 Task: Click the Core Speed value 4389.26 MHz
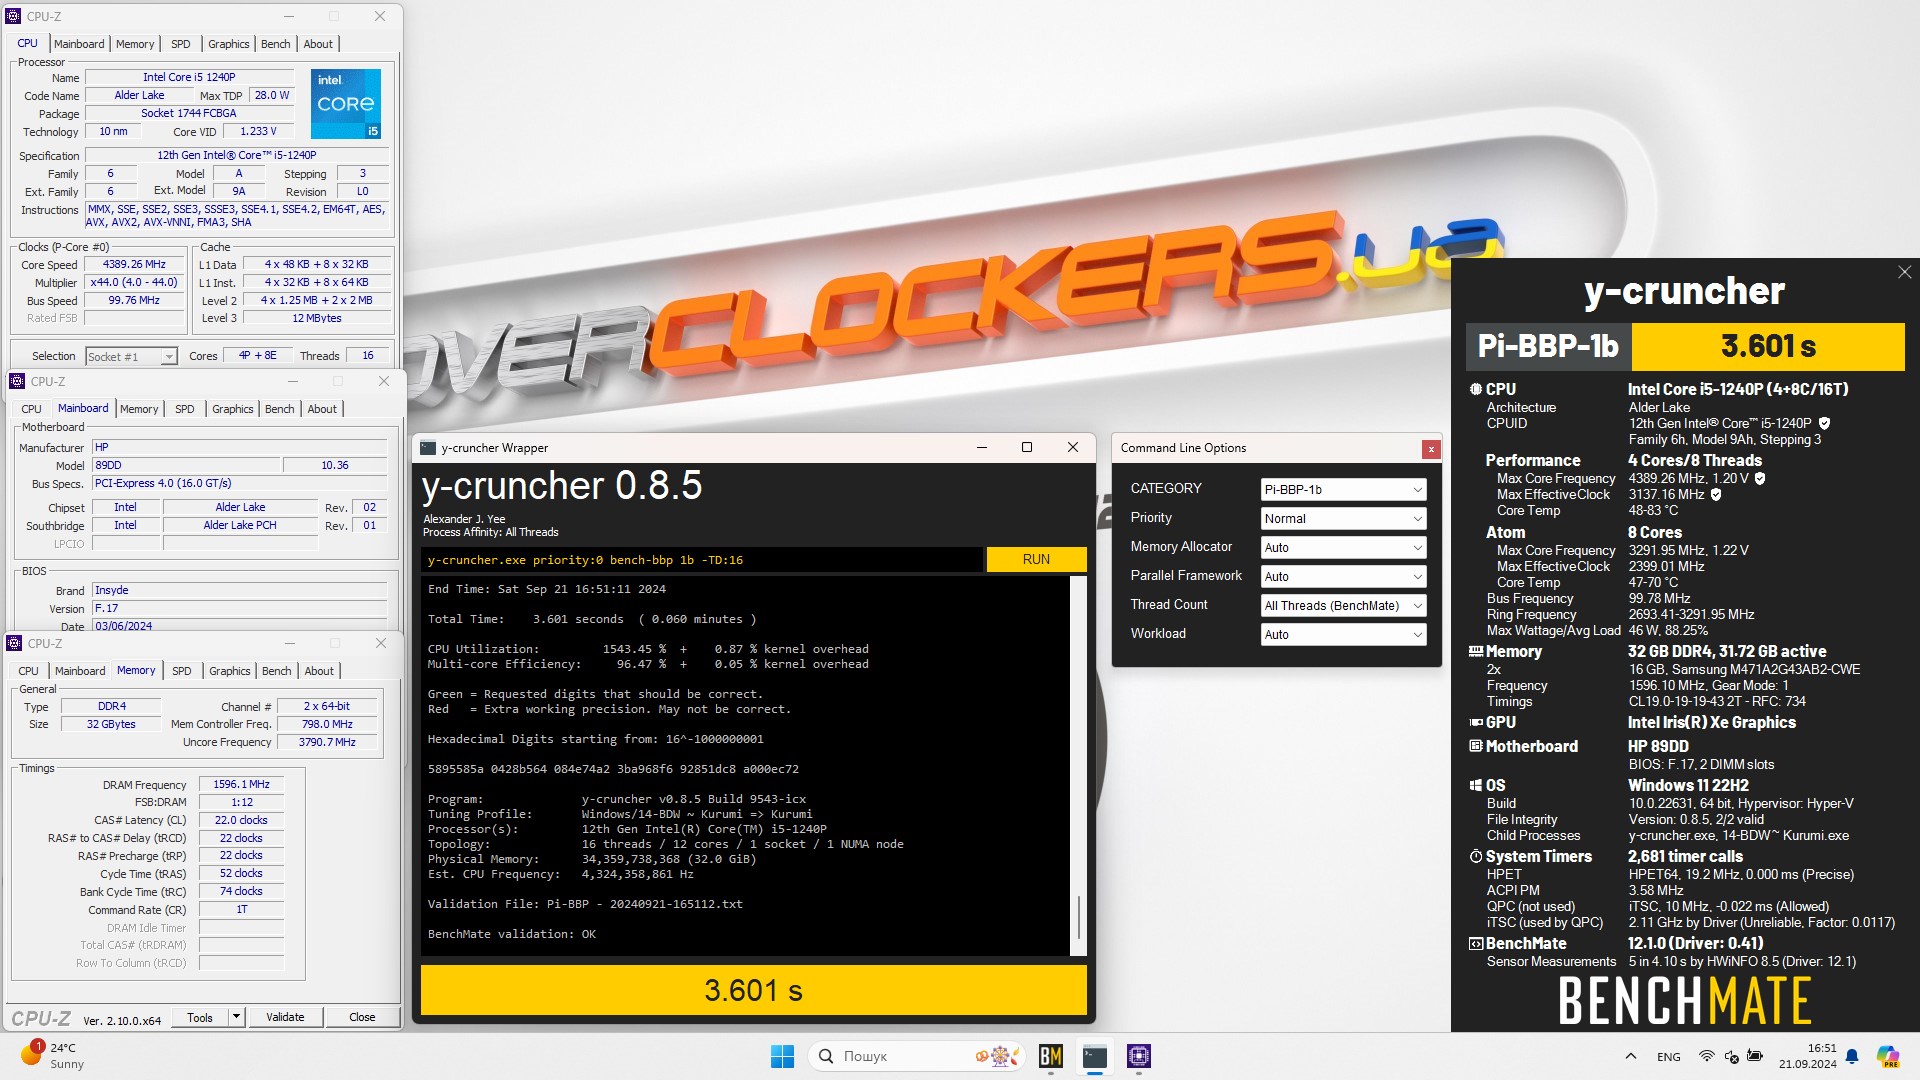[x=134, y=265]
